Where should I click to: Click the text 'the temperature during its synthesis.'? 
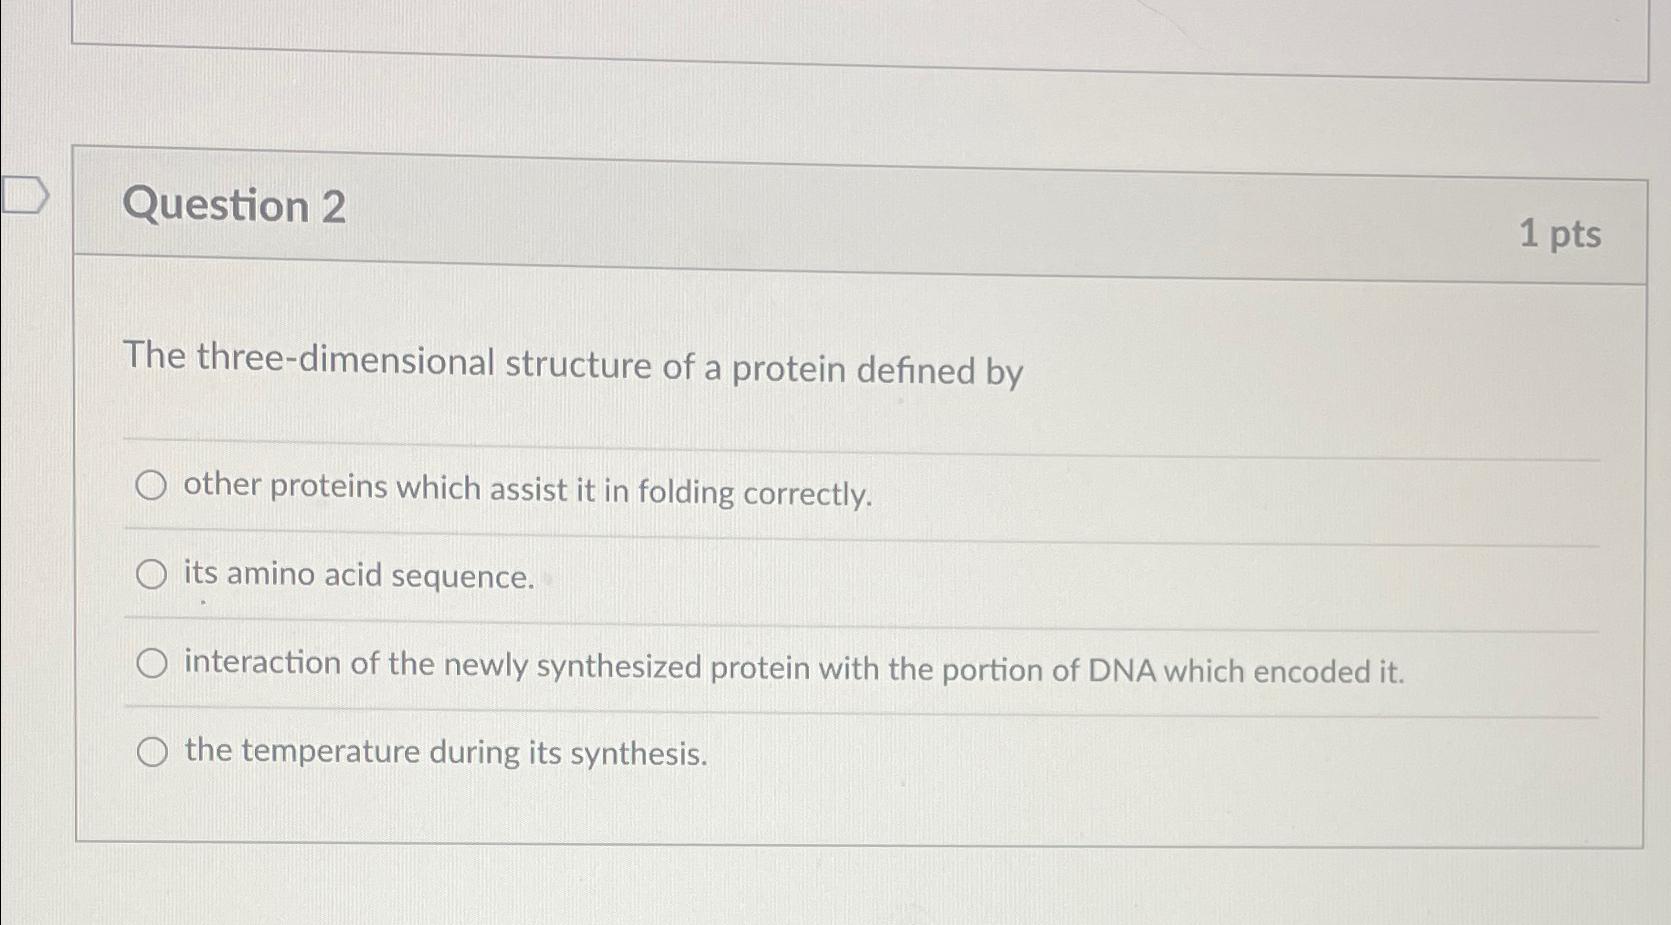tap(447, 753)
